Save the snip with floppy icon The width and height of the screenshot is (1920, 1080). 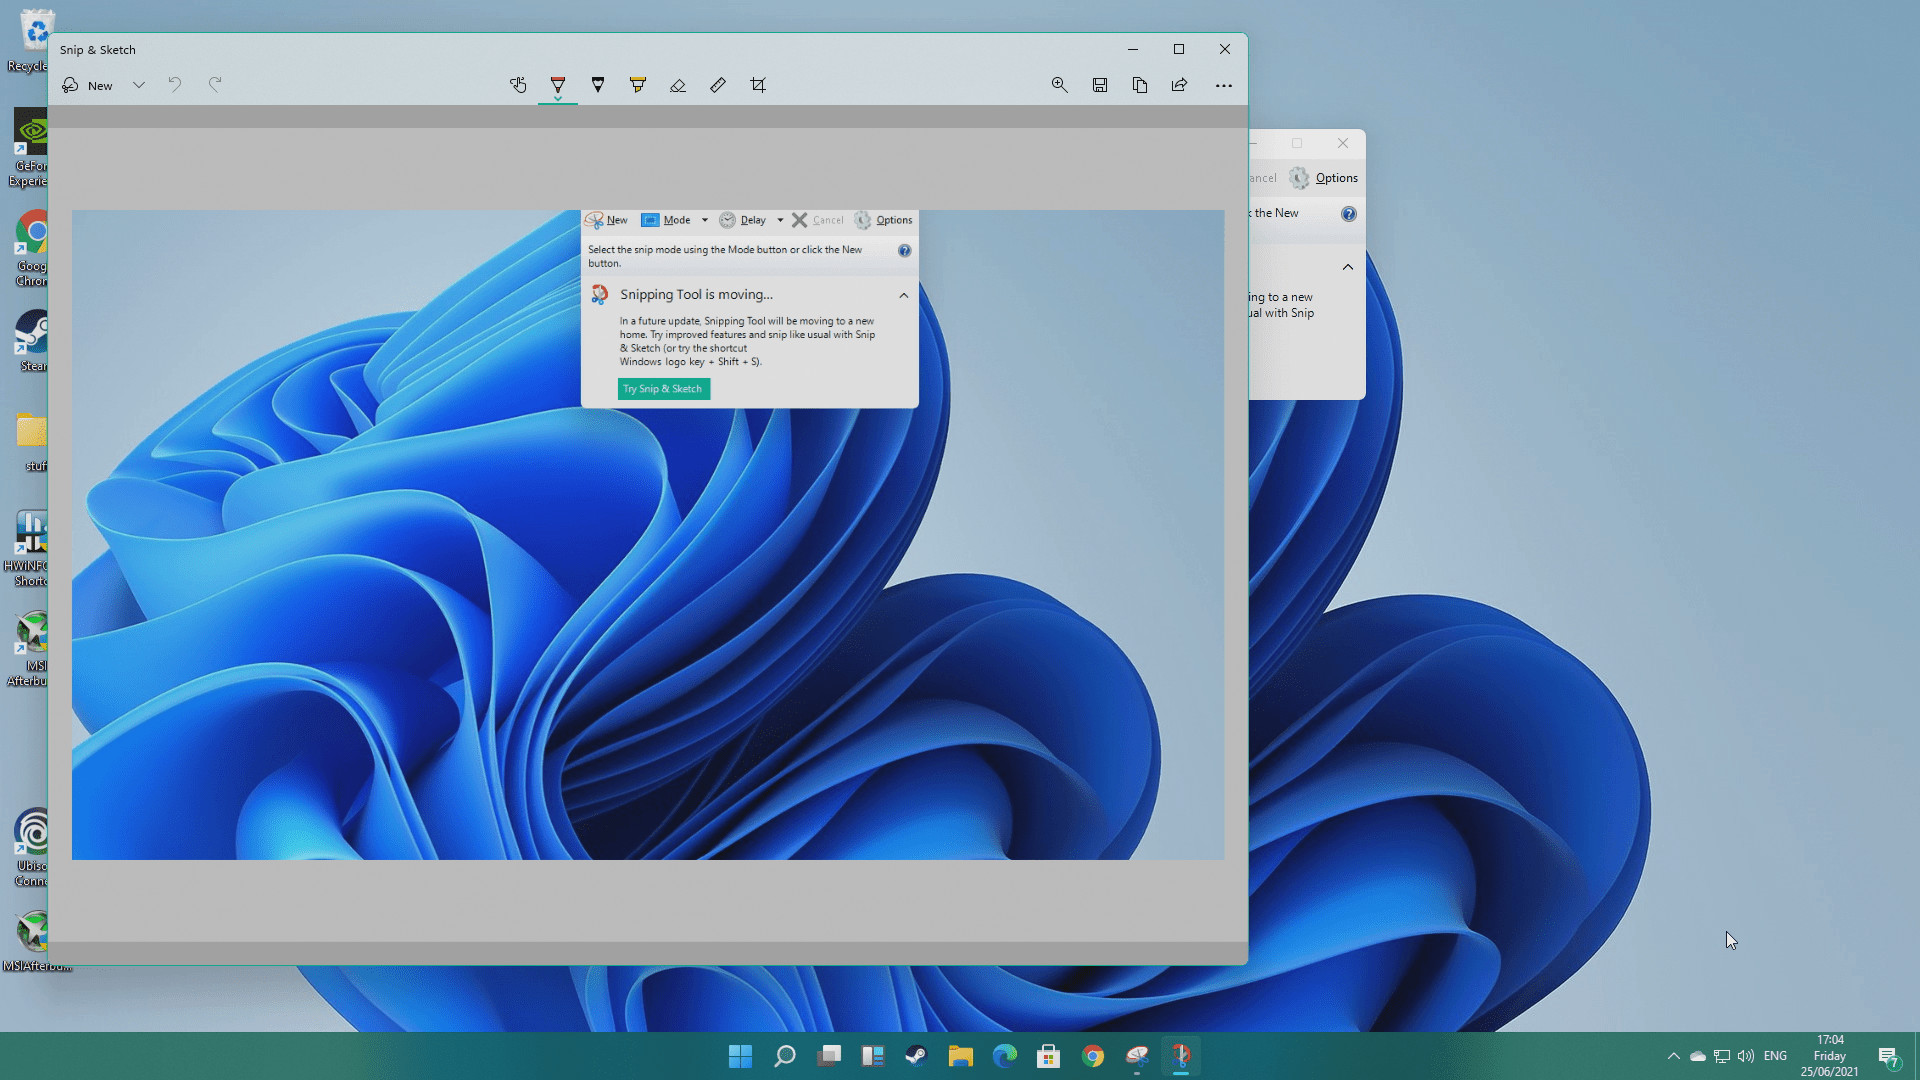[1100, 86]
